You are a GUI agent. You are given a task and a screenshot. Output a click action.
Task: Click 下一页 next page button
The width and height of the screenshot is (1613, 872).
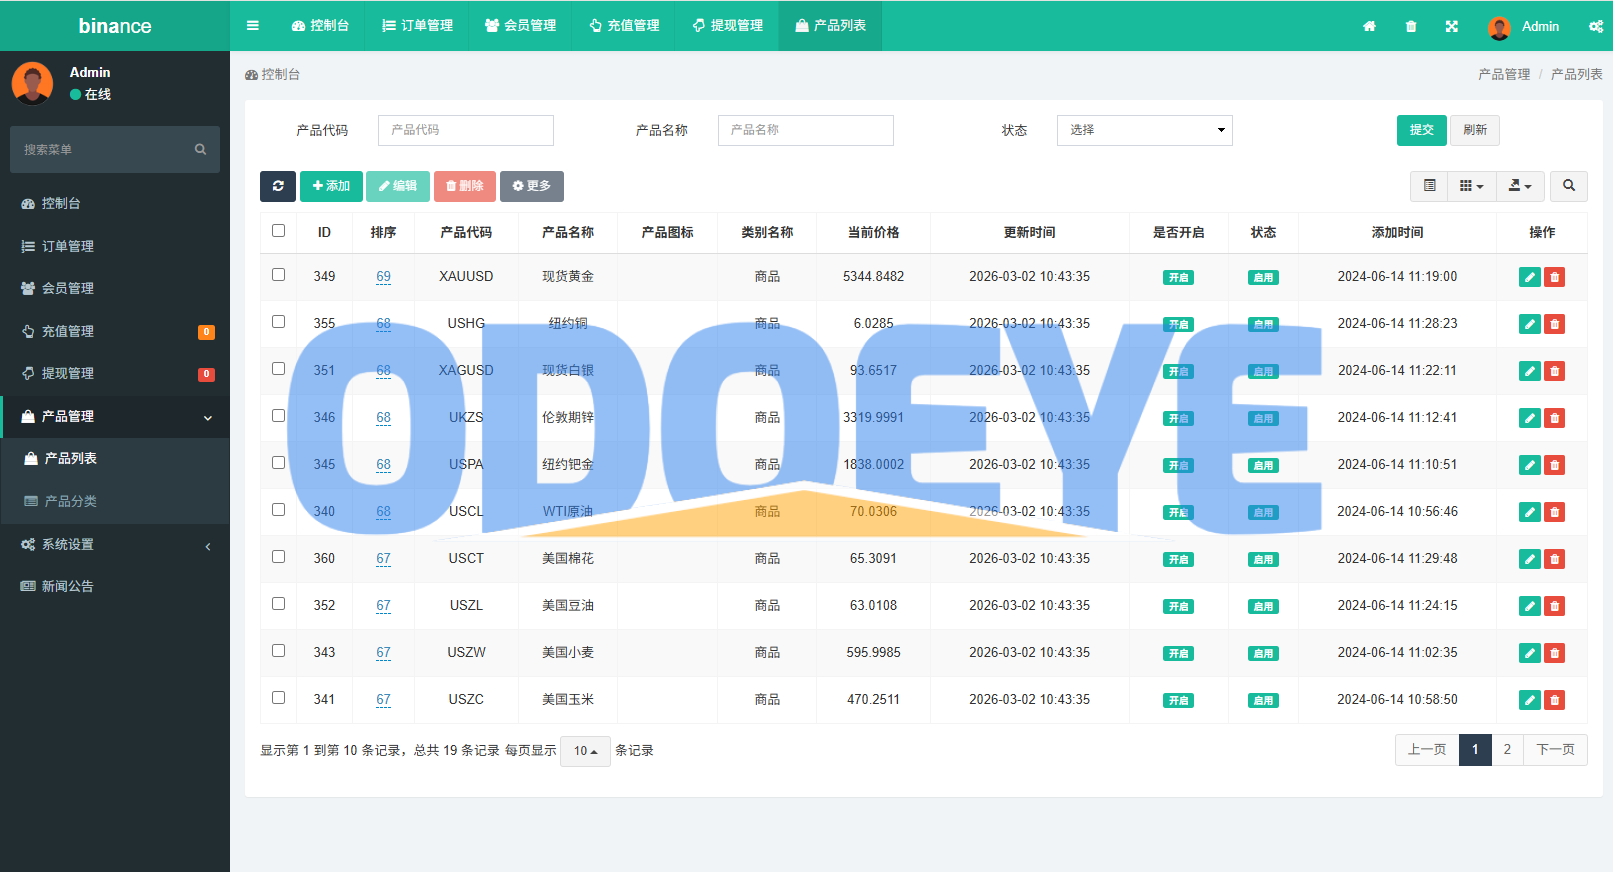[x=1555, y=750]
